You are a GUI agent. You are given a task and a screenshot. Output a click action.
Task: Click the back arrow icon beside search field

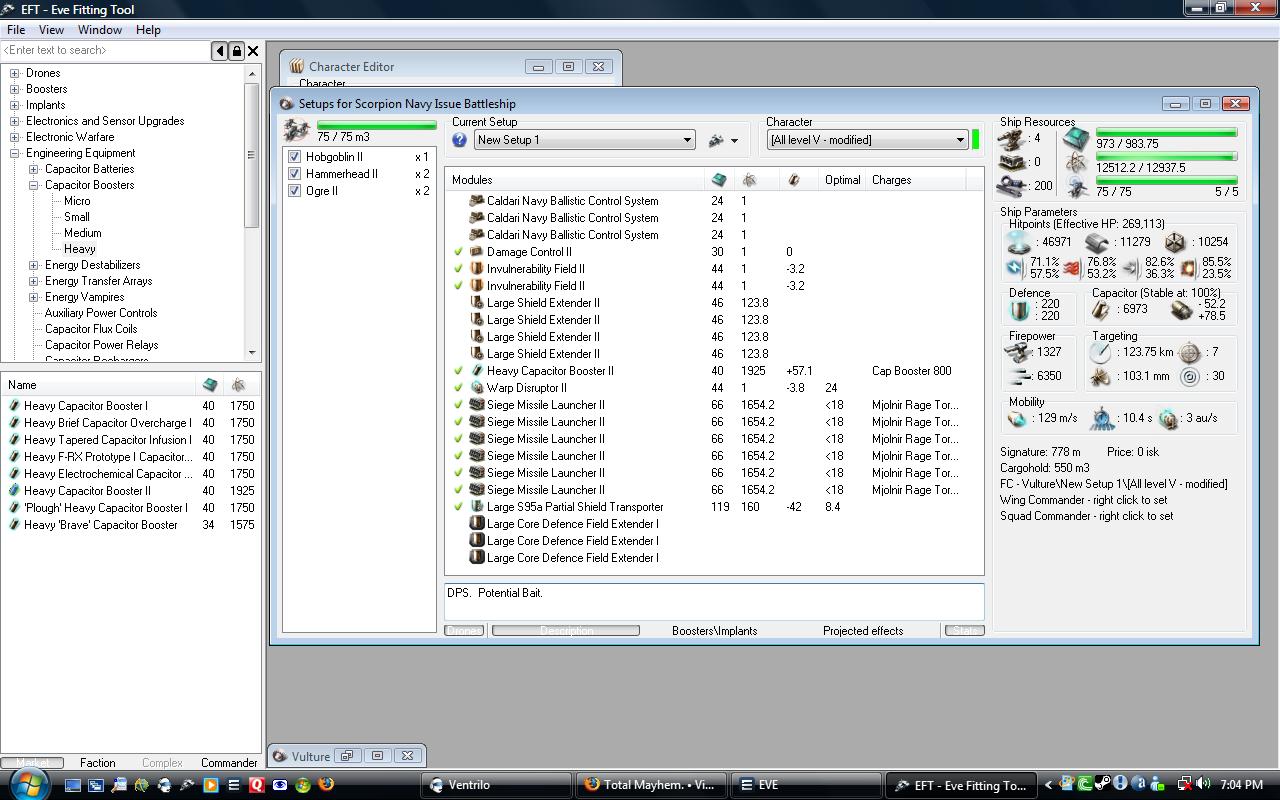pos(220,51)
